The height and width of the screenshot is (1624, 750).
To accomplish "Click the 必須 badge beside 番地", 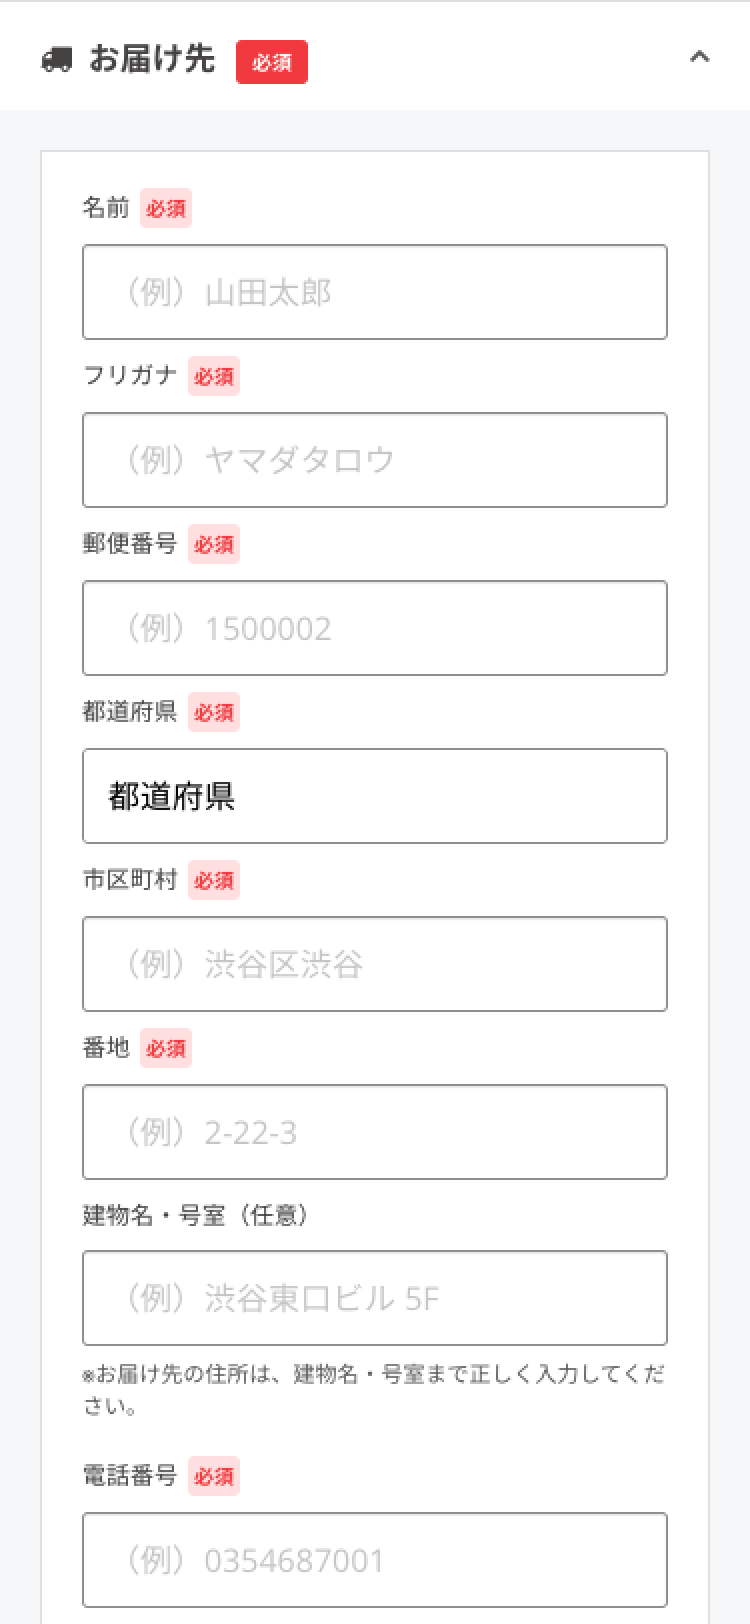I will coord(166,1048).
